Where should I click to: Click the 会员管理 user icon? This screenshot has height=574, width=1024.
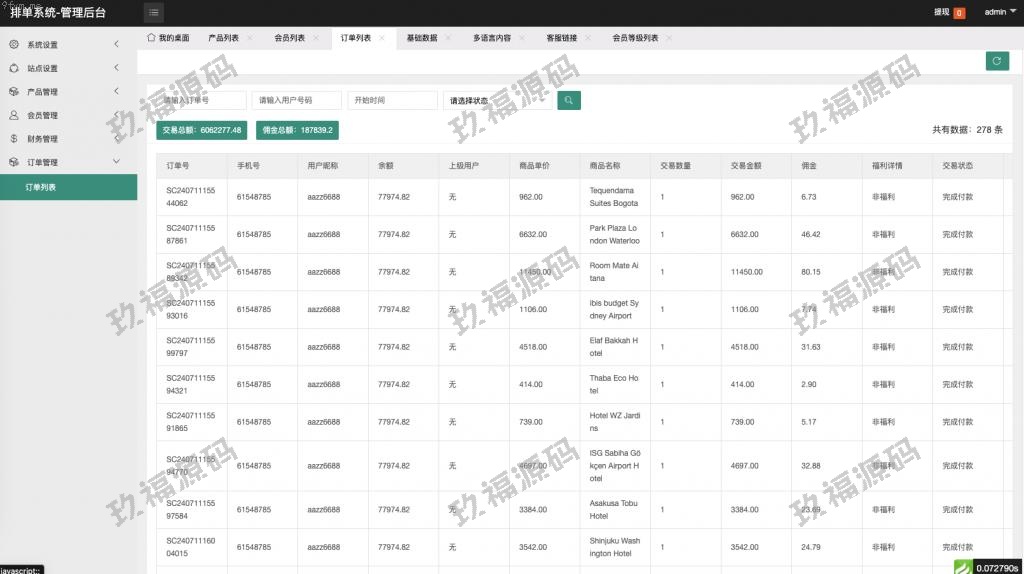coord(14,115)
